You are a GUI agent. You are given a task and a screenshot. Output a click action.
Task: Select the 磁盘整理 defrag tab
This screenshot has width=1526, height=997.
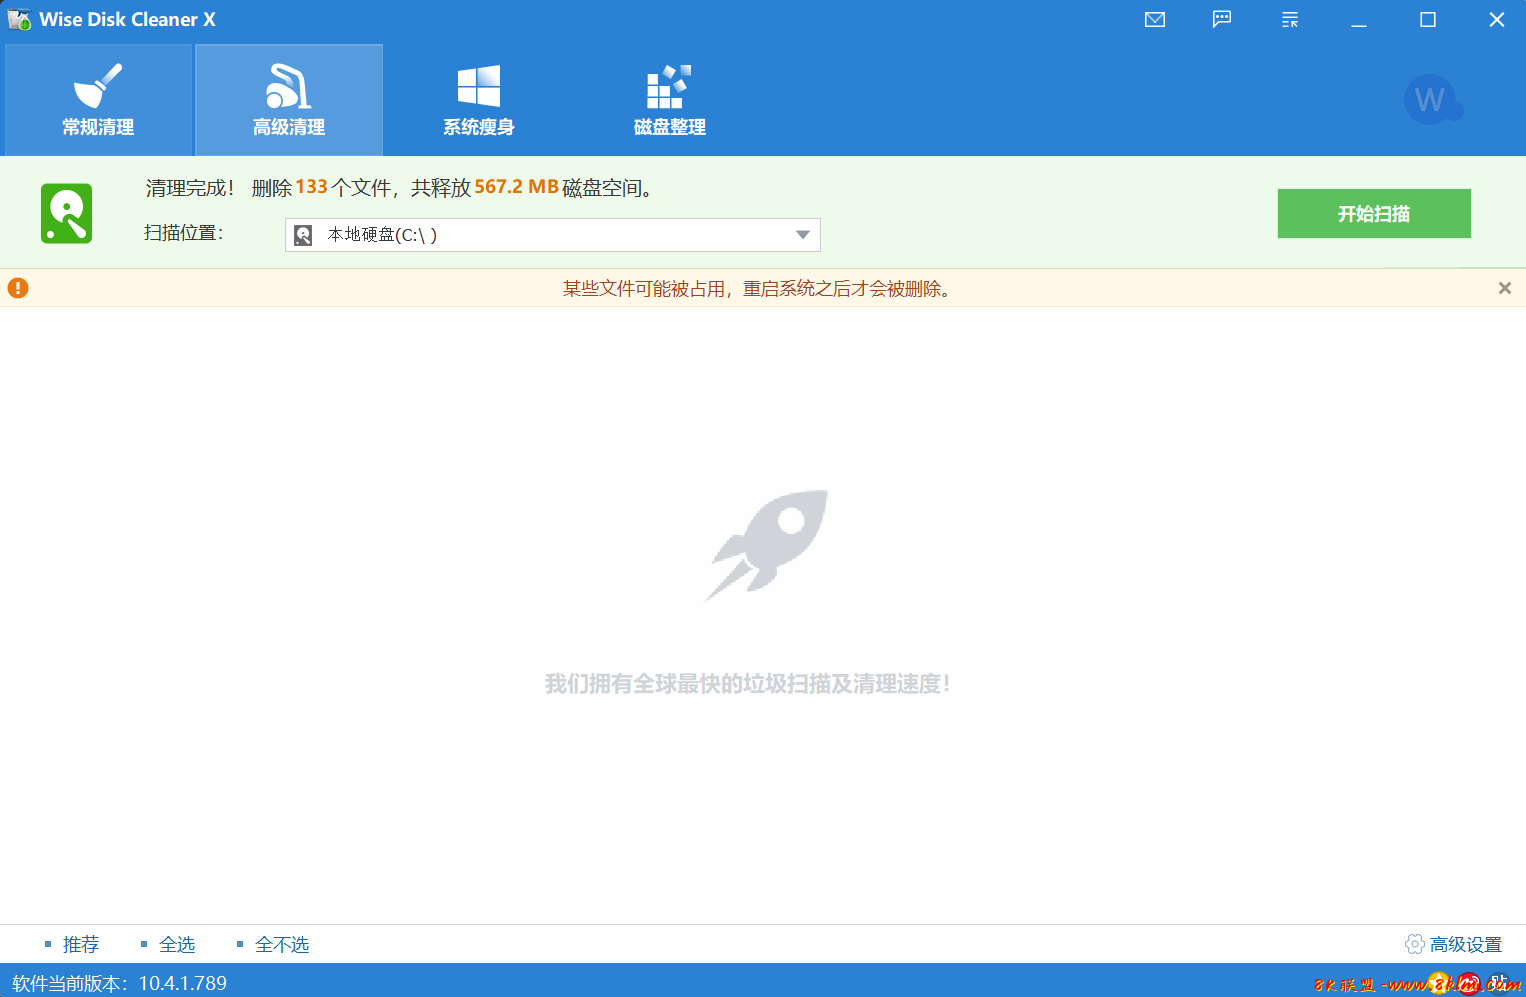[669, 100]
